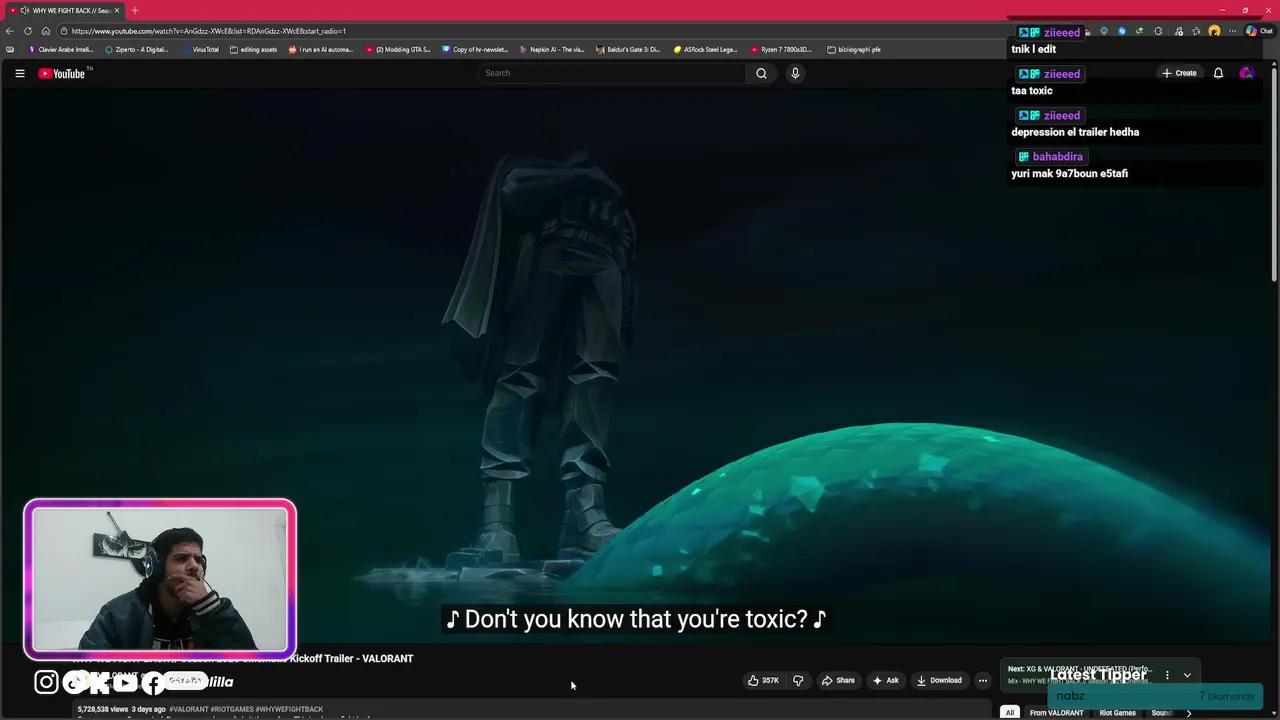
Task: Click the Kickoff Trailer - VALORANT title
Action: click(351, 659)
